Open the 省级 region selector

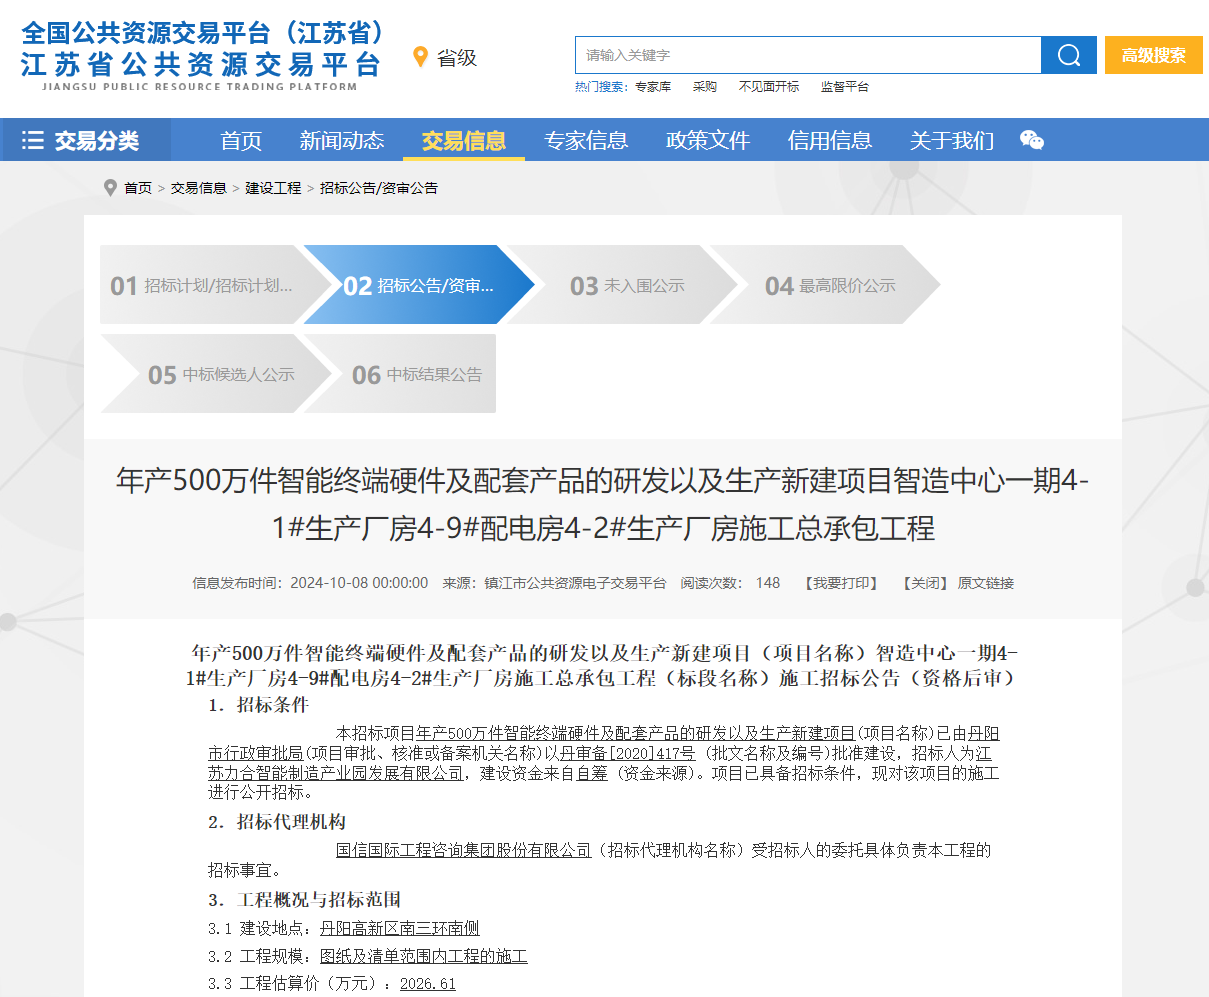pyautogui.click(x=457, y=58)
